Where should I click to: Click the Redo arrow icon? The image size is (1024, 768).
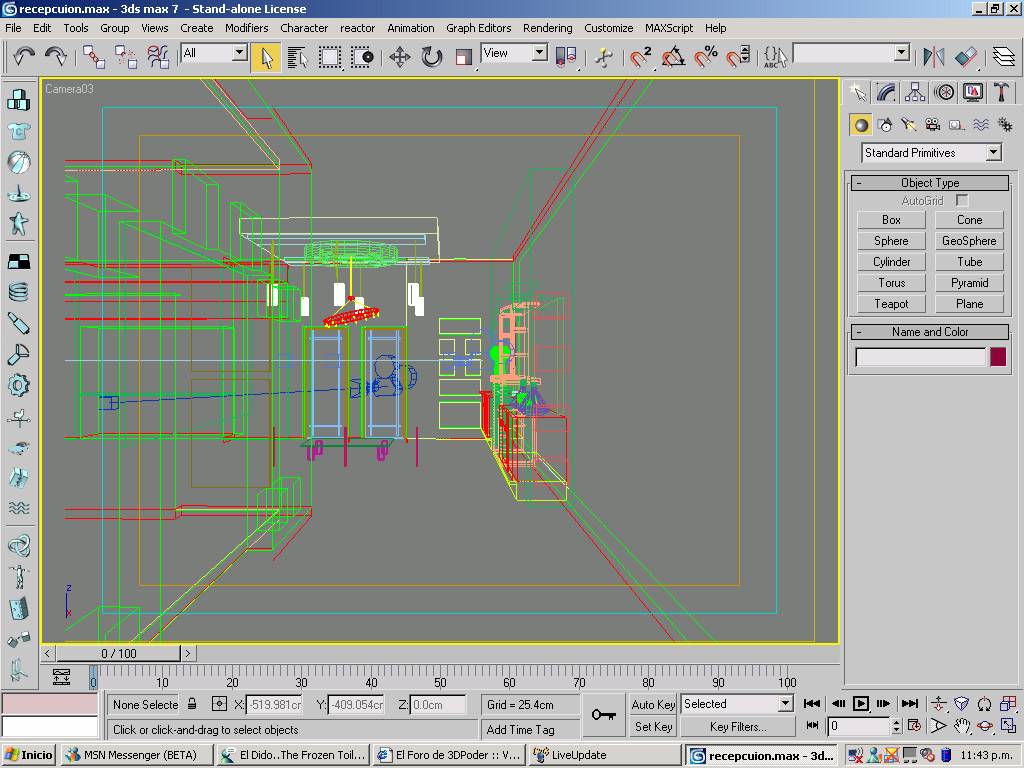pyautogui.click(x=56, y=56)
